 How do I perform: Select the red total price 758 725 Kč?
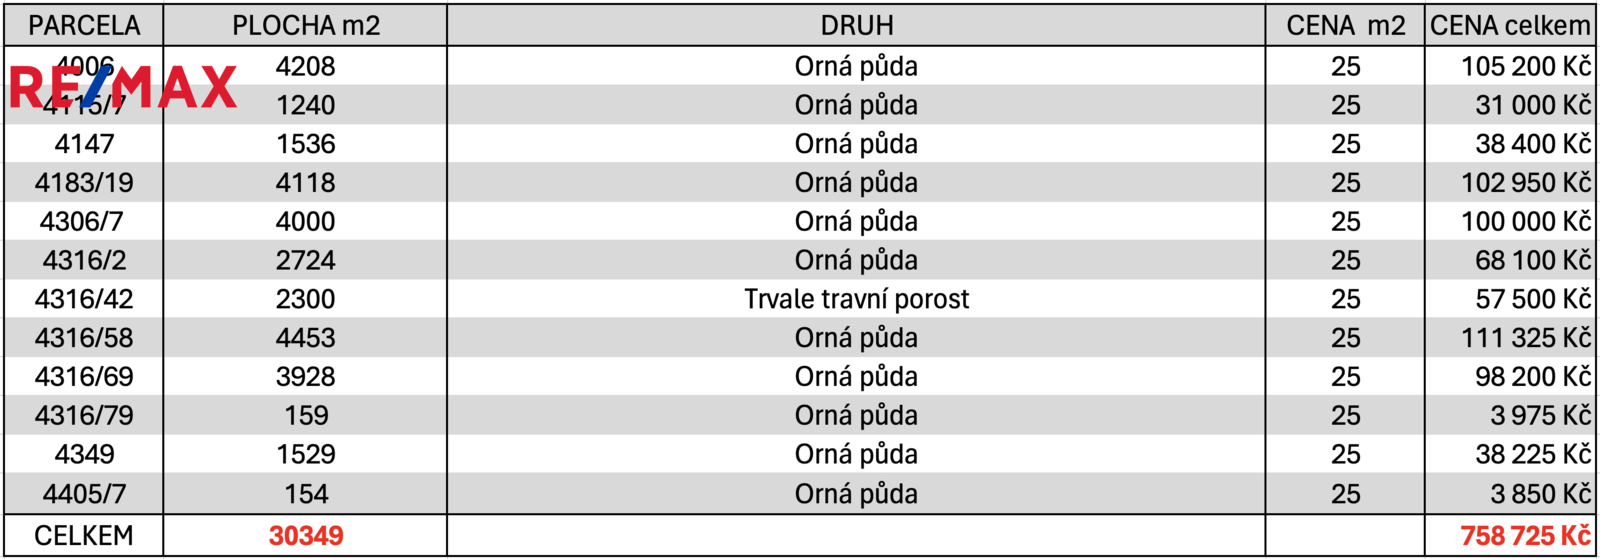[1525, 536]
